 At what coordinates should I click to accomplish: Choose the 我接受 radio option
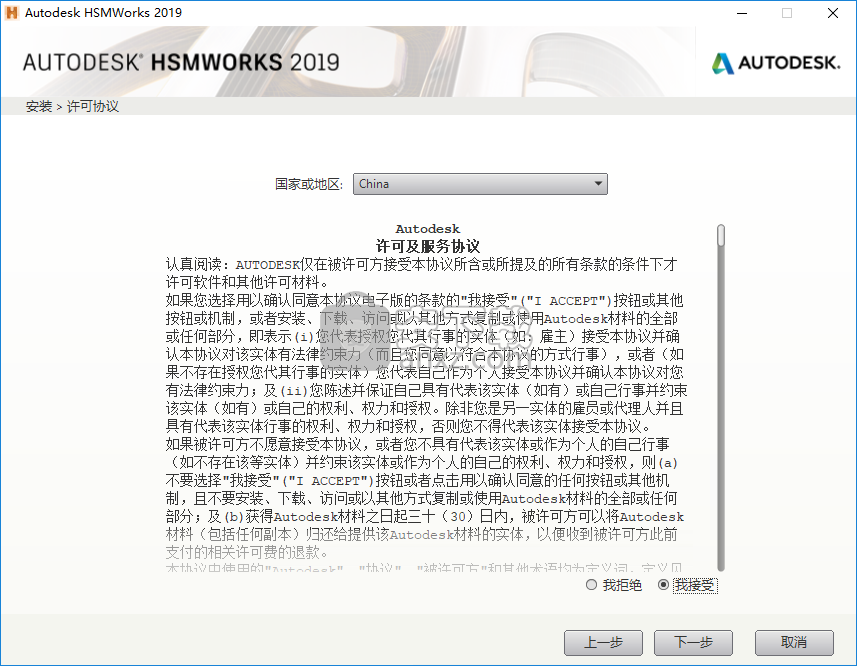pos(664,585)
